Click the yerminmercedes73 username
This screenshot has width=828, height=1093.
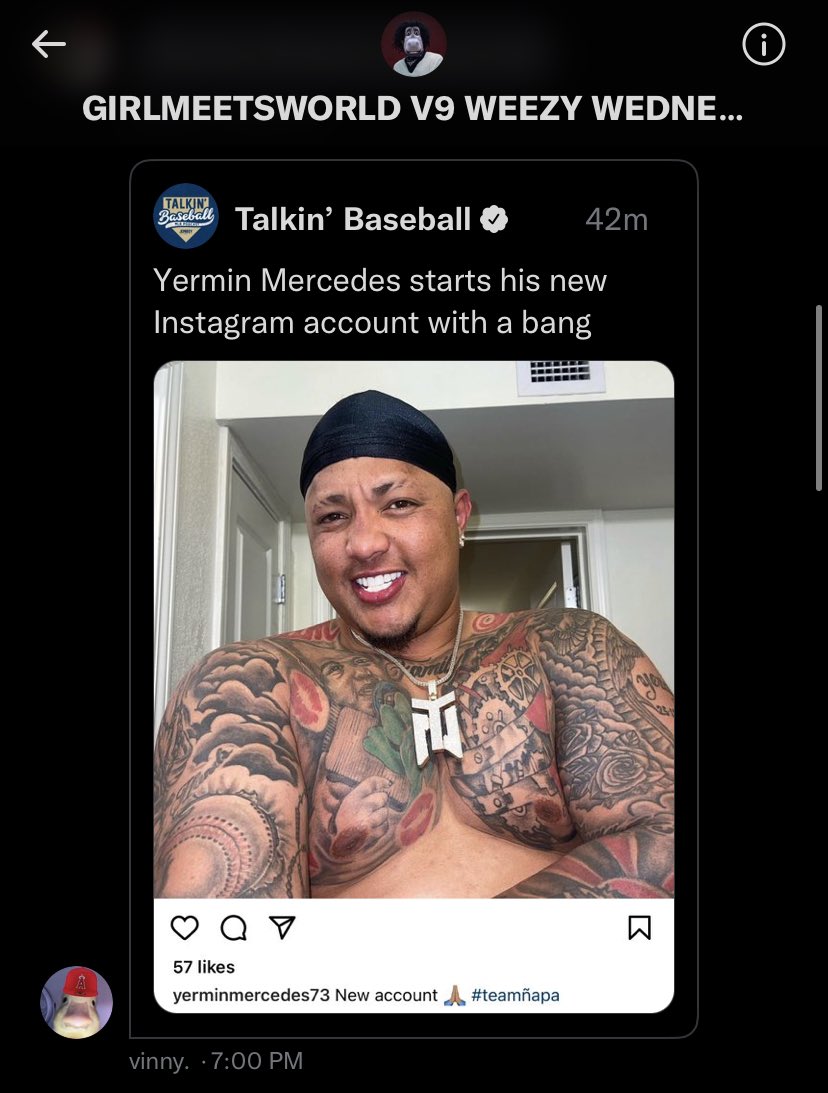[x=251, y=995]
